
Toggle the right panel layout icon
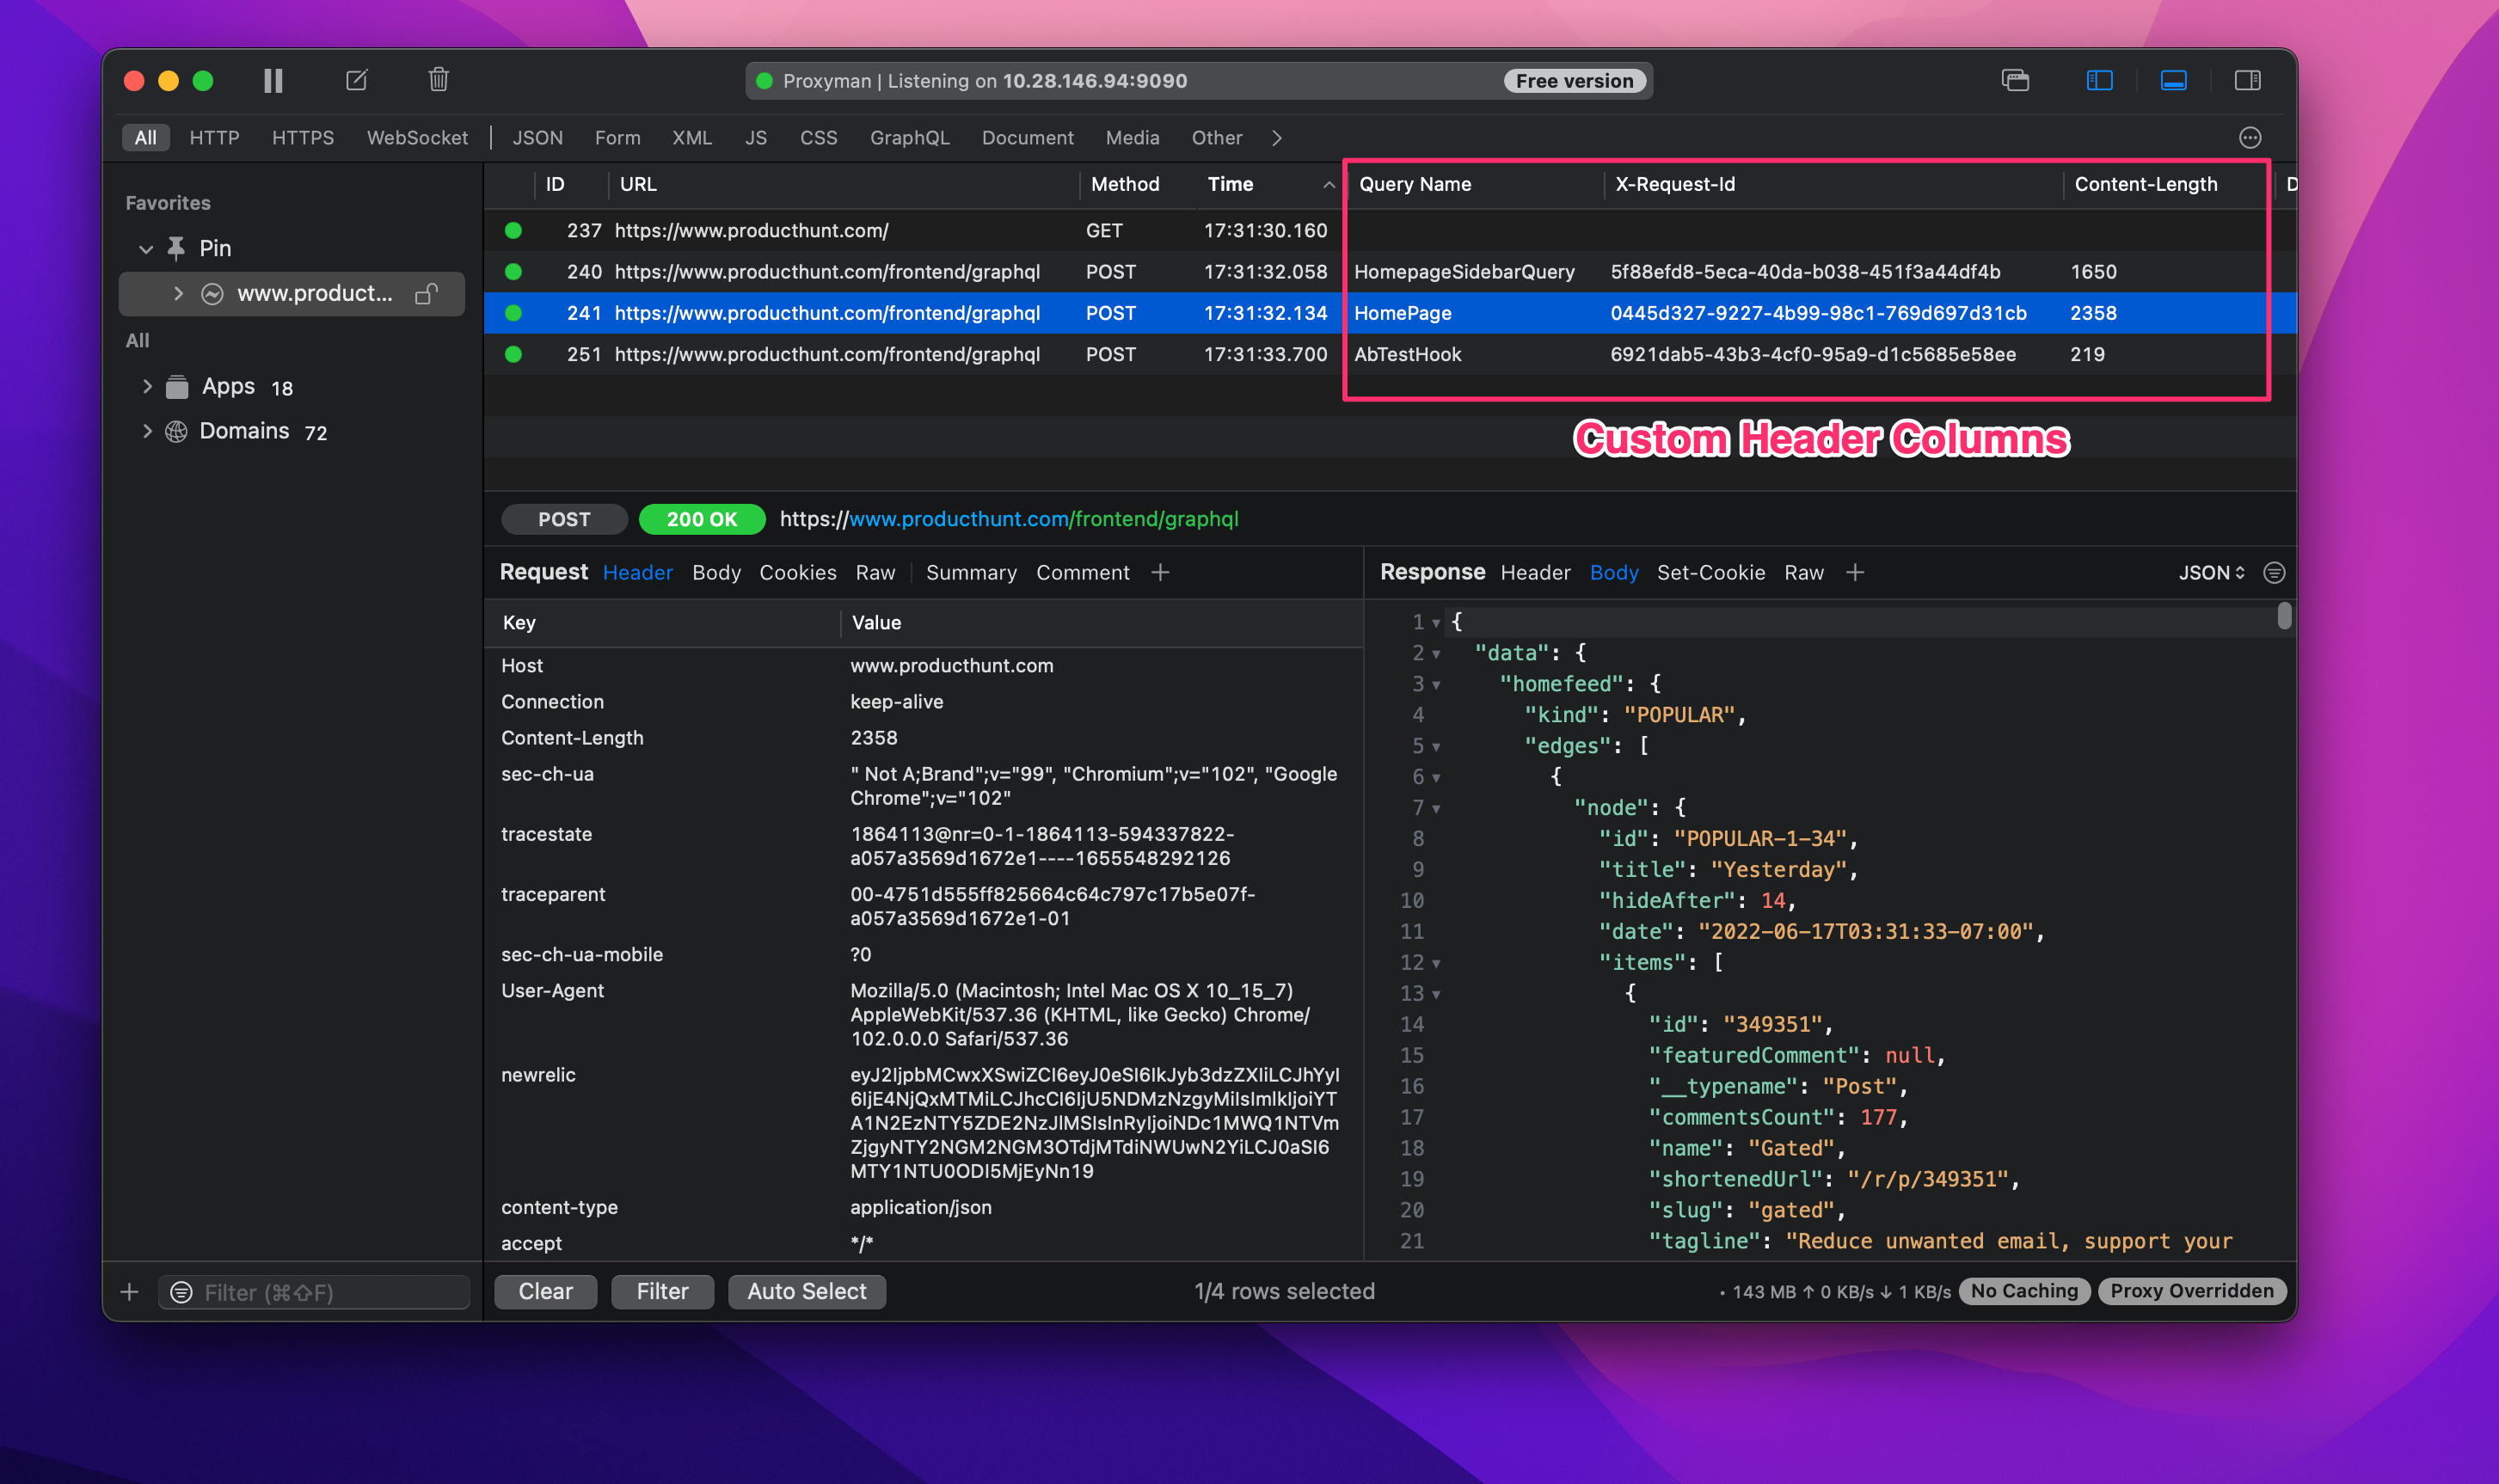2247,80
